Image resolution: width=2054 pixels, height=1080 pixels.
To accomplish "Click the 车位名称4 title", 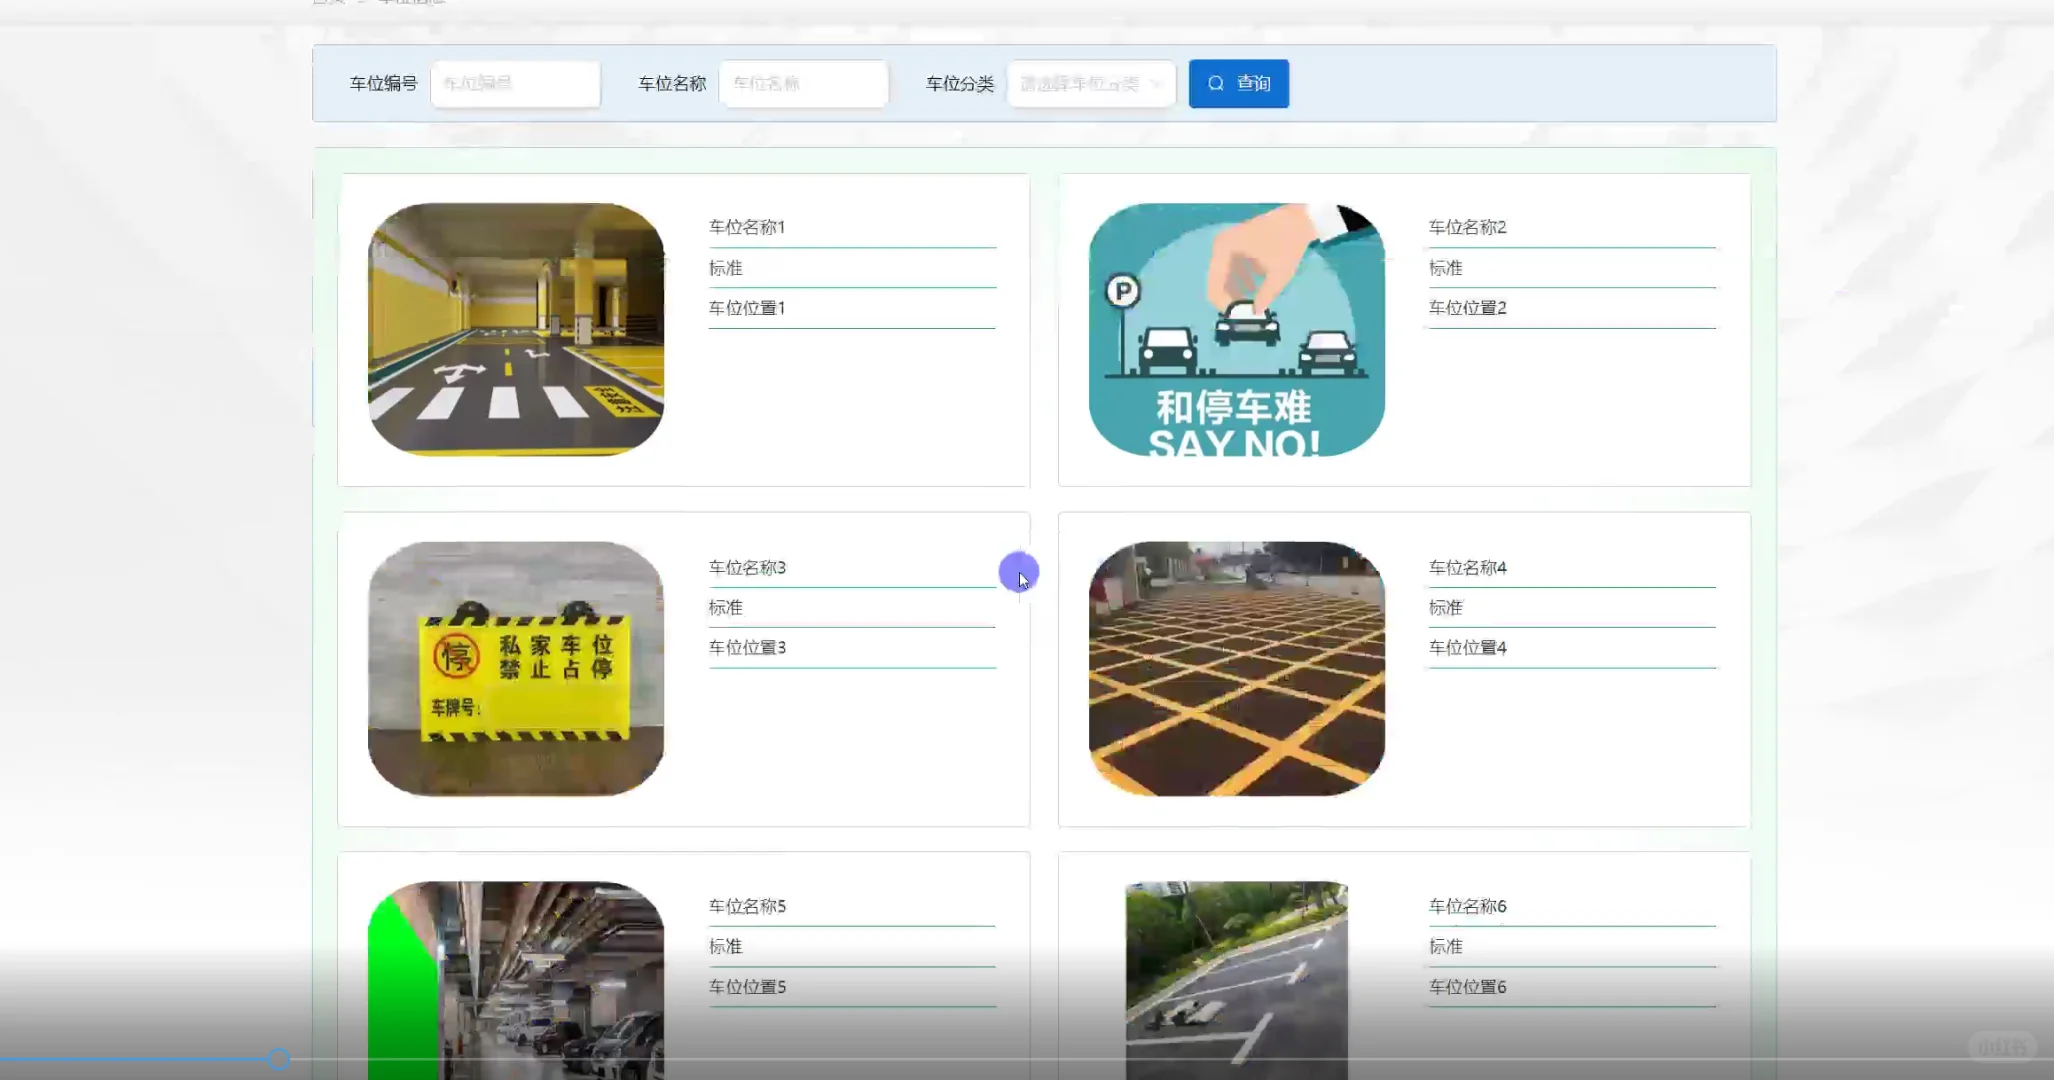I will (1467, 567).
